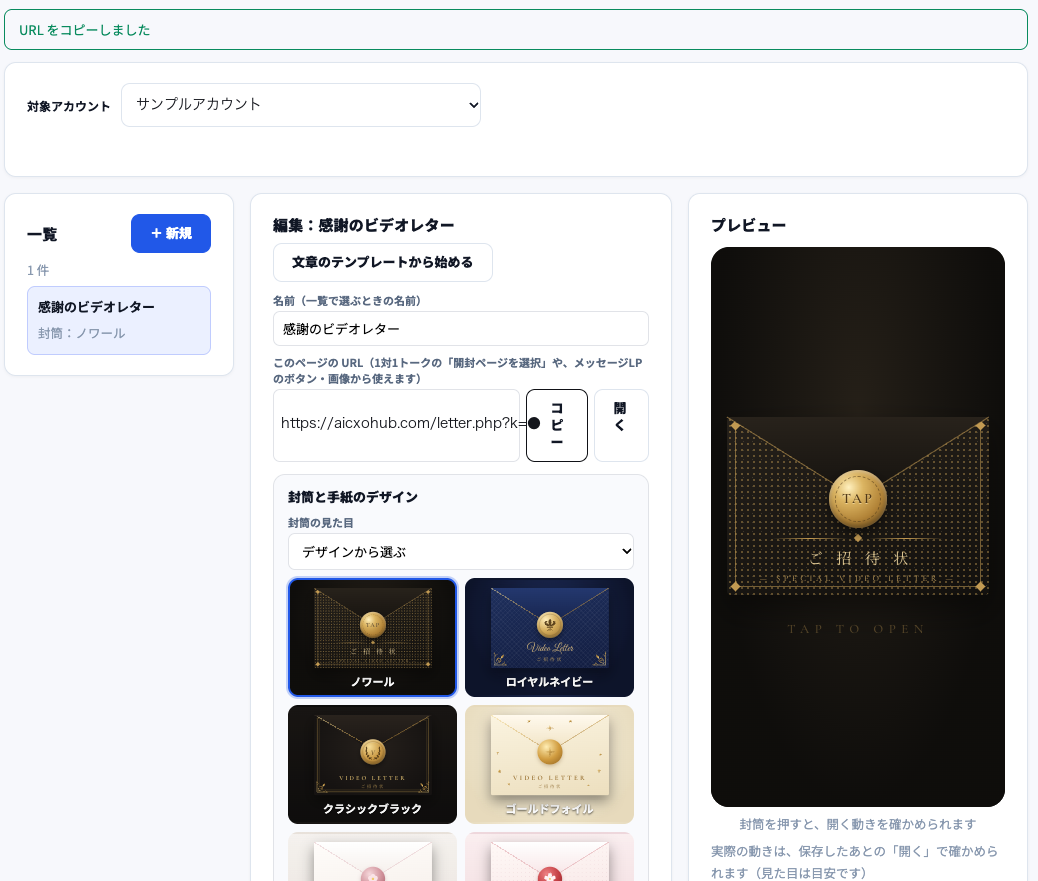Image resolution: width=1038 pixels, height=881 pixels.
Task: Choose the ゴールドフォイル envelope design
Action: (x=549, y=765)
